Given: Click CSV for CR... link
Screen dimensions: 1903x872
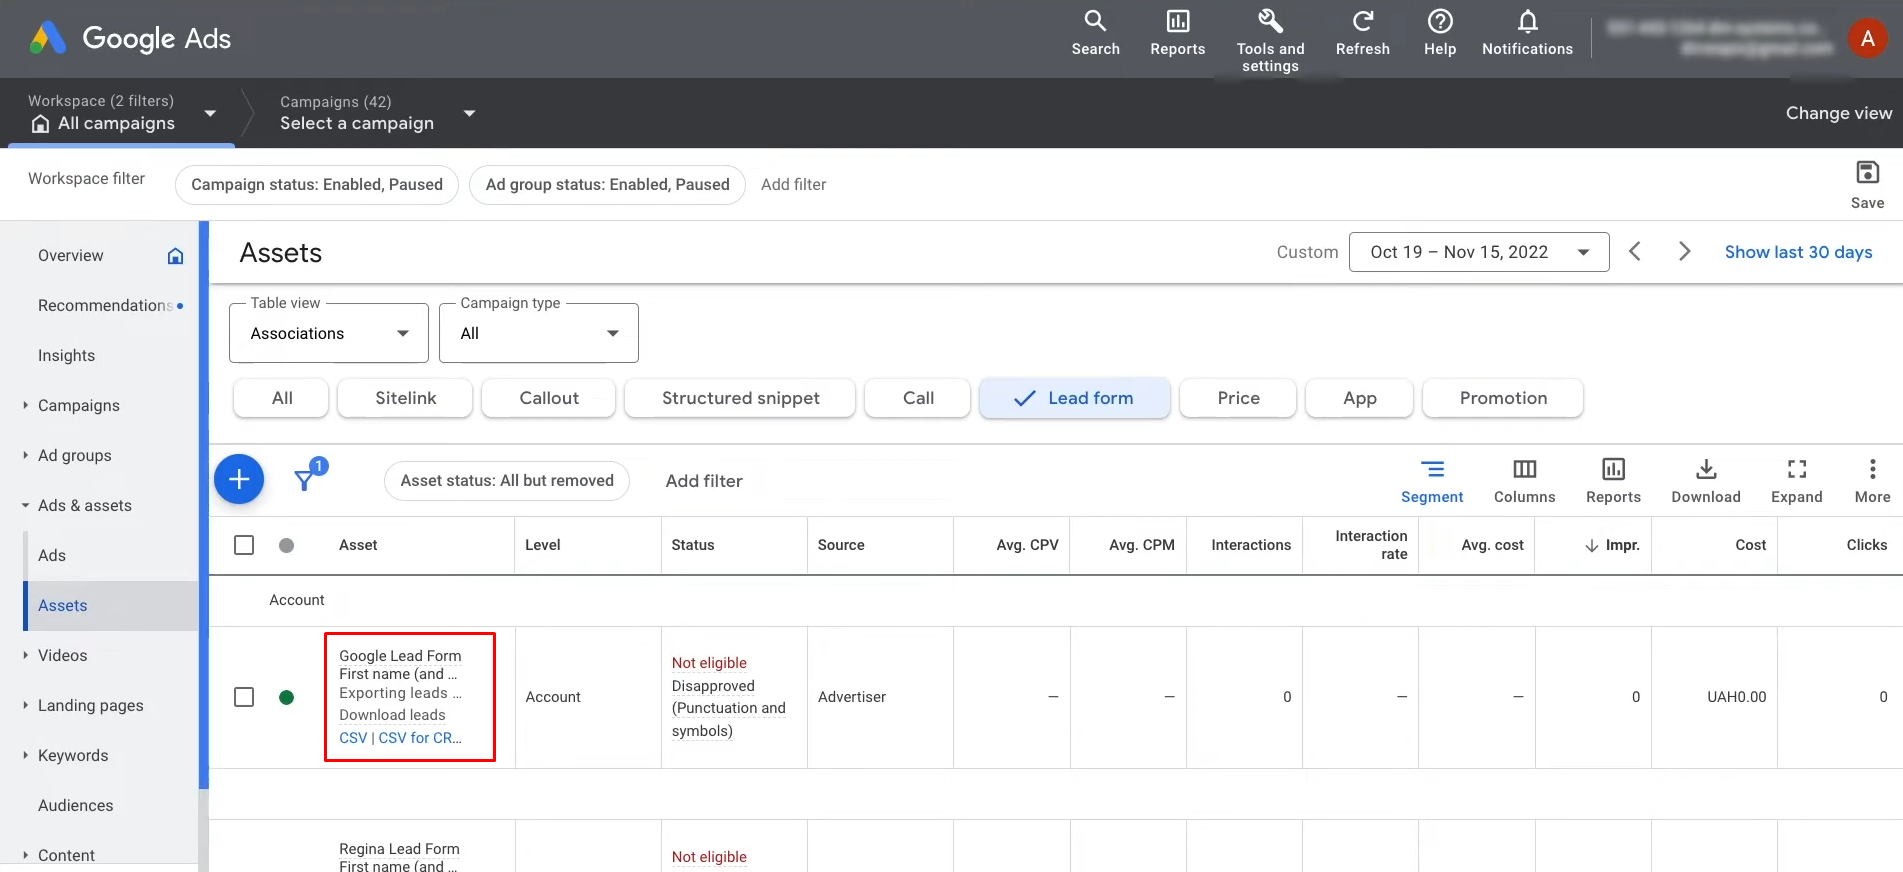Looking at the screenshot, I should coord(420,738).
